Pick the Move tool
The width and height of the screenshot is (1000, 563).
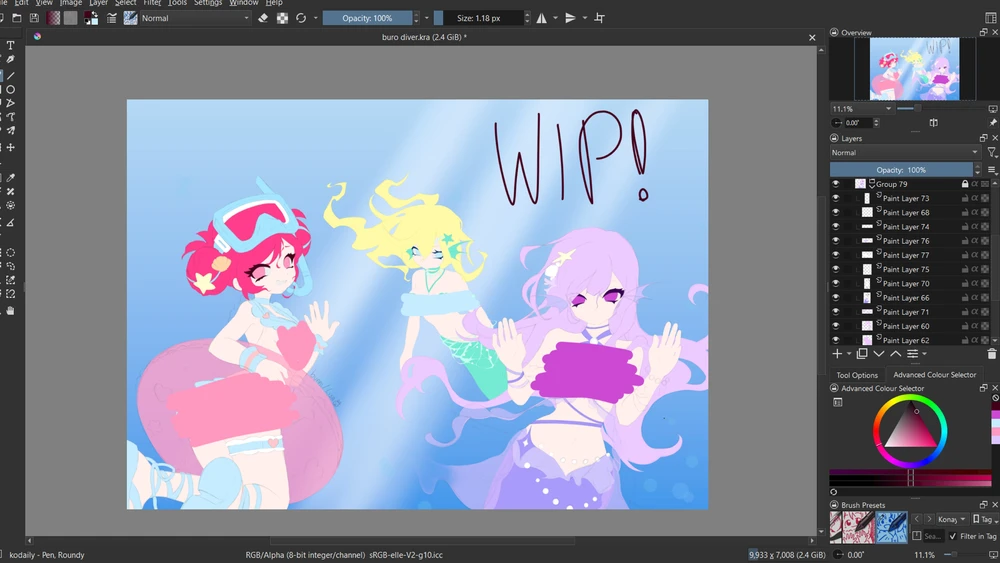pos(11,147)
